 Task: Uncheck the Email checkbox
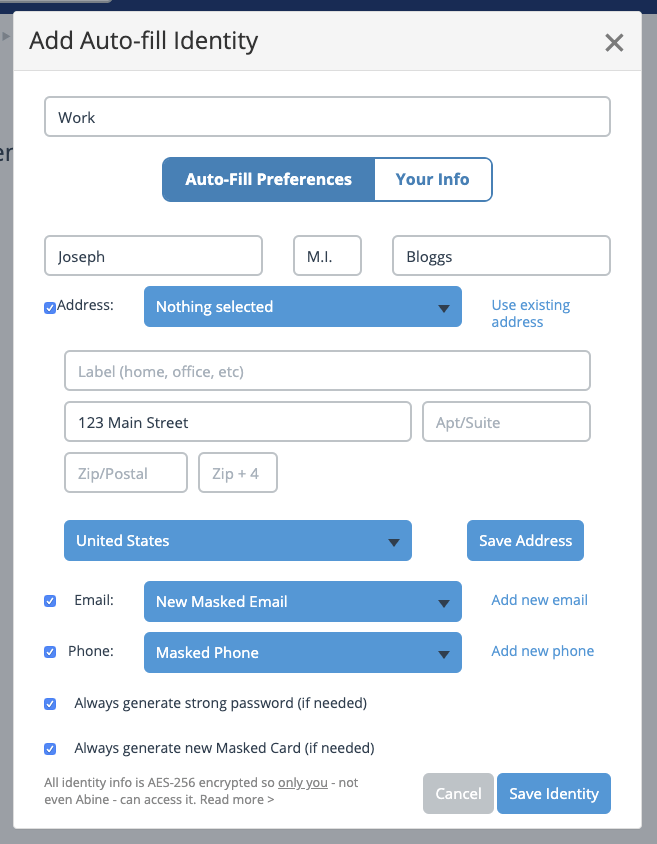[x=50, y=601]
